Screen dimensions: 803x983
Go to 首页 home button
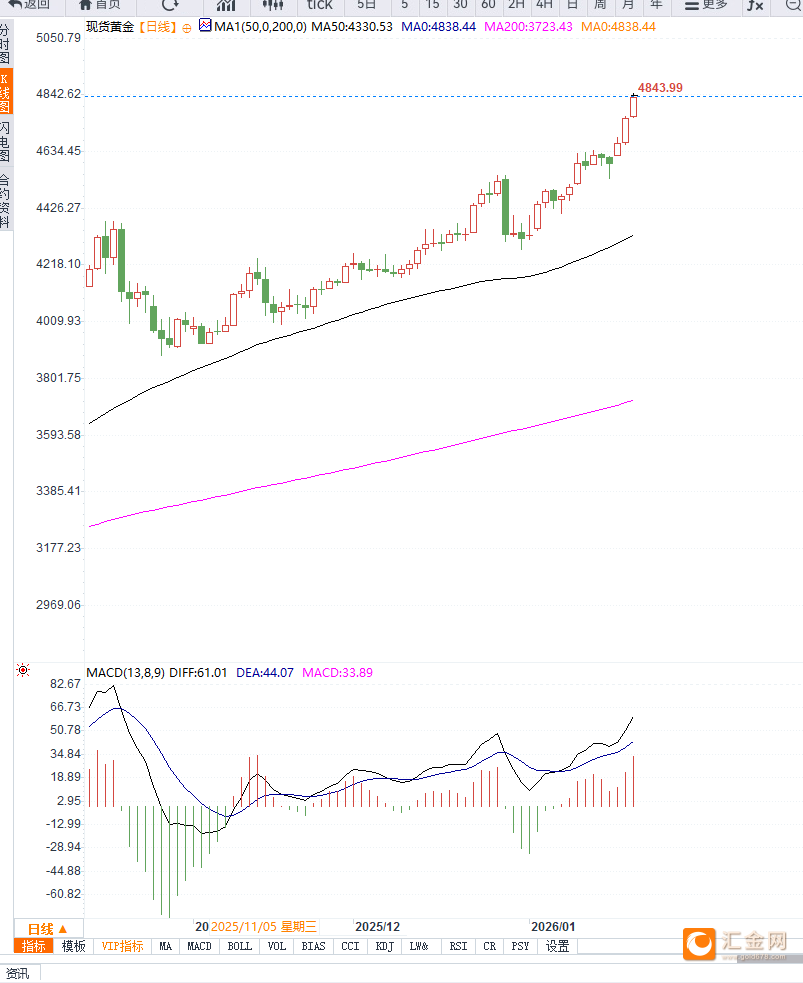[100, 4]
